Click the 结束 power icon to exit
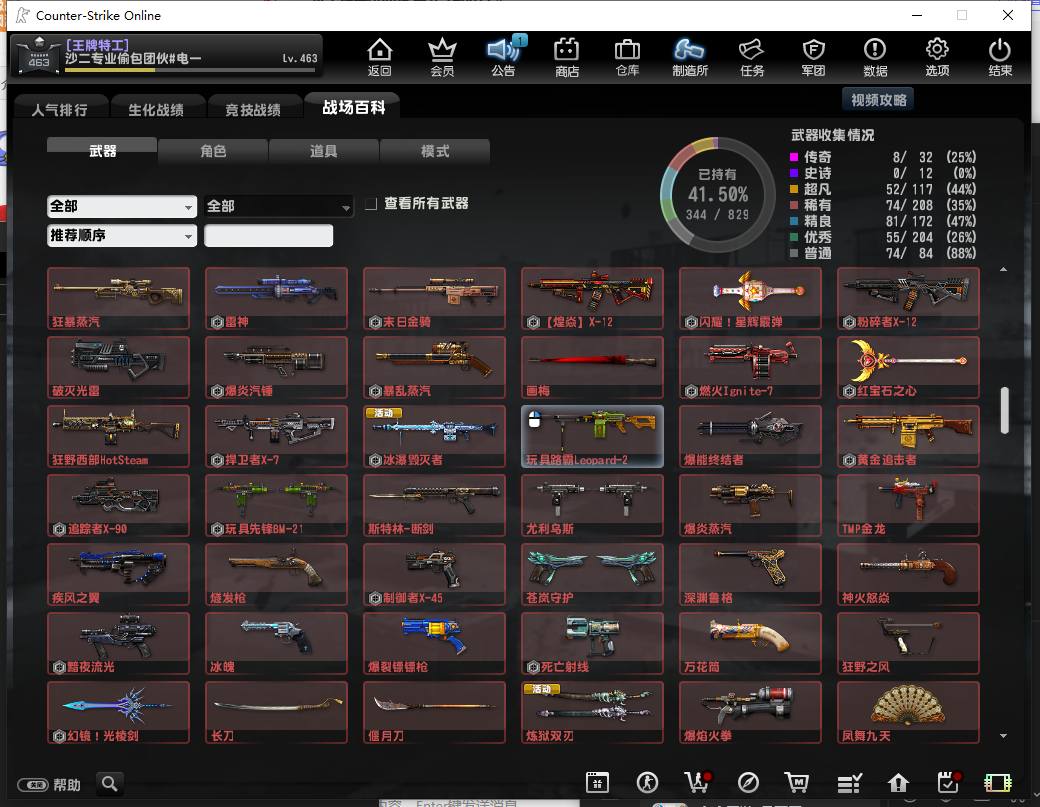The image size is (1040, 807). pyautogui.click(x=1000, y=57)
